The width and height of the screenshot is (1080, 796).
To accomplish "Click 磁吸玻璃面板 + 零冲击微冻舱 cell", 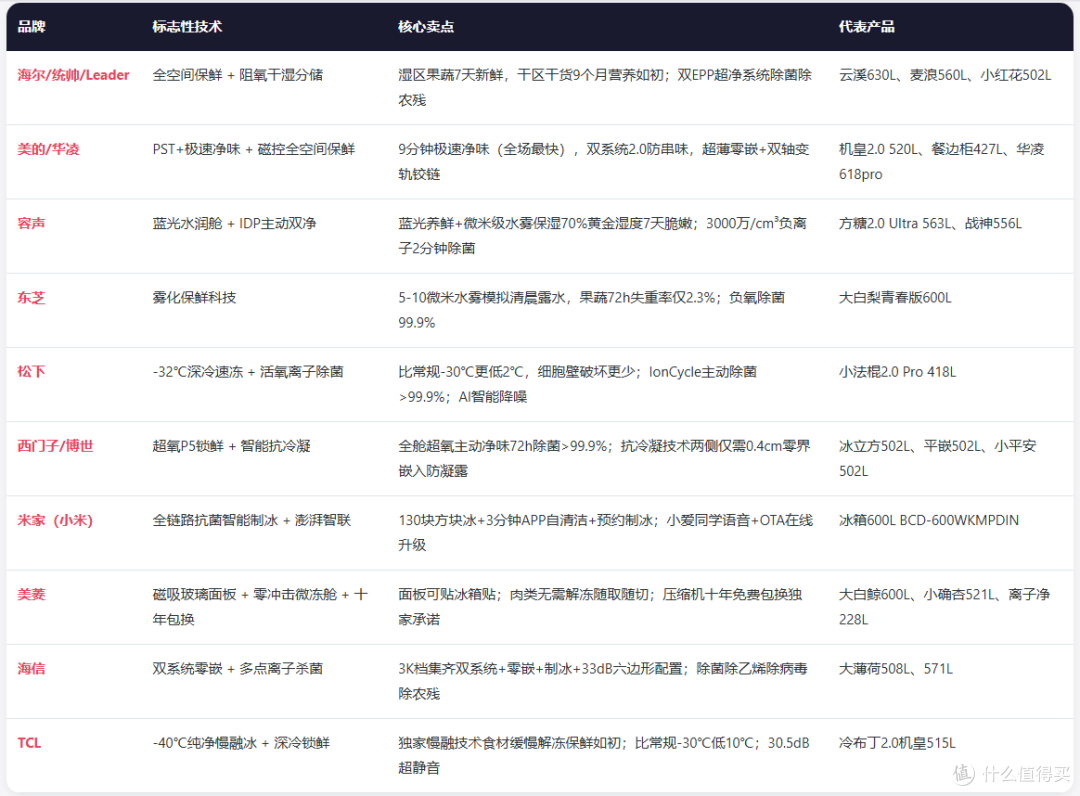I will coord(260,607).
